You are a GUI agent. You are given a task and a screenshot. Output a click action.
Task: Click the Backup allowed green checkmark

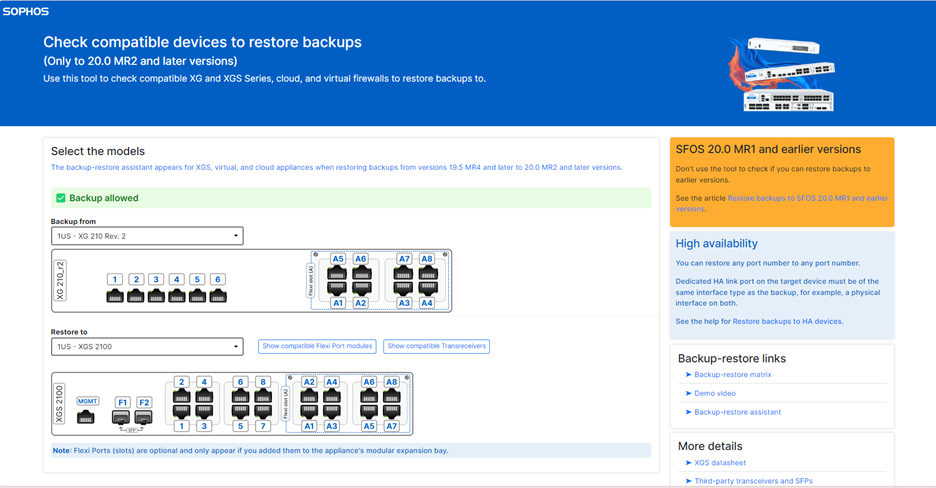(60, 198)
